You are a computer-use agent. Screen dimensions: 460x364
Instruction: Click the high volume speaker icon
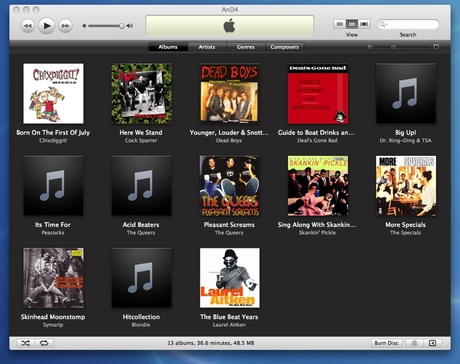point(130,26)
